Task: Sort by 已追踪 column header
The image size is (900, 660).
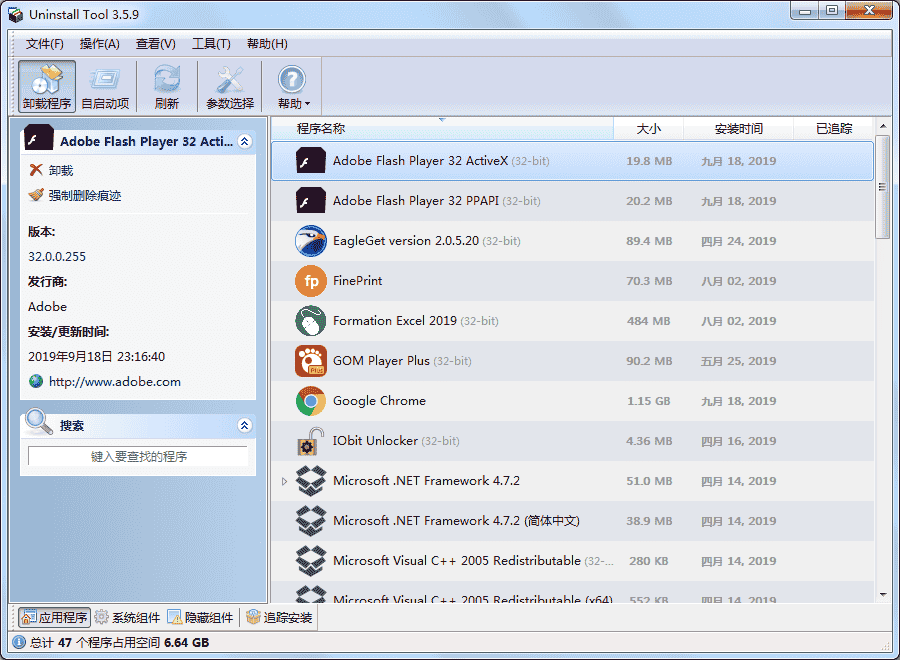Action: [834, 129]
